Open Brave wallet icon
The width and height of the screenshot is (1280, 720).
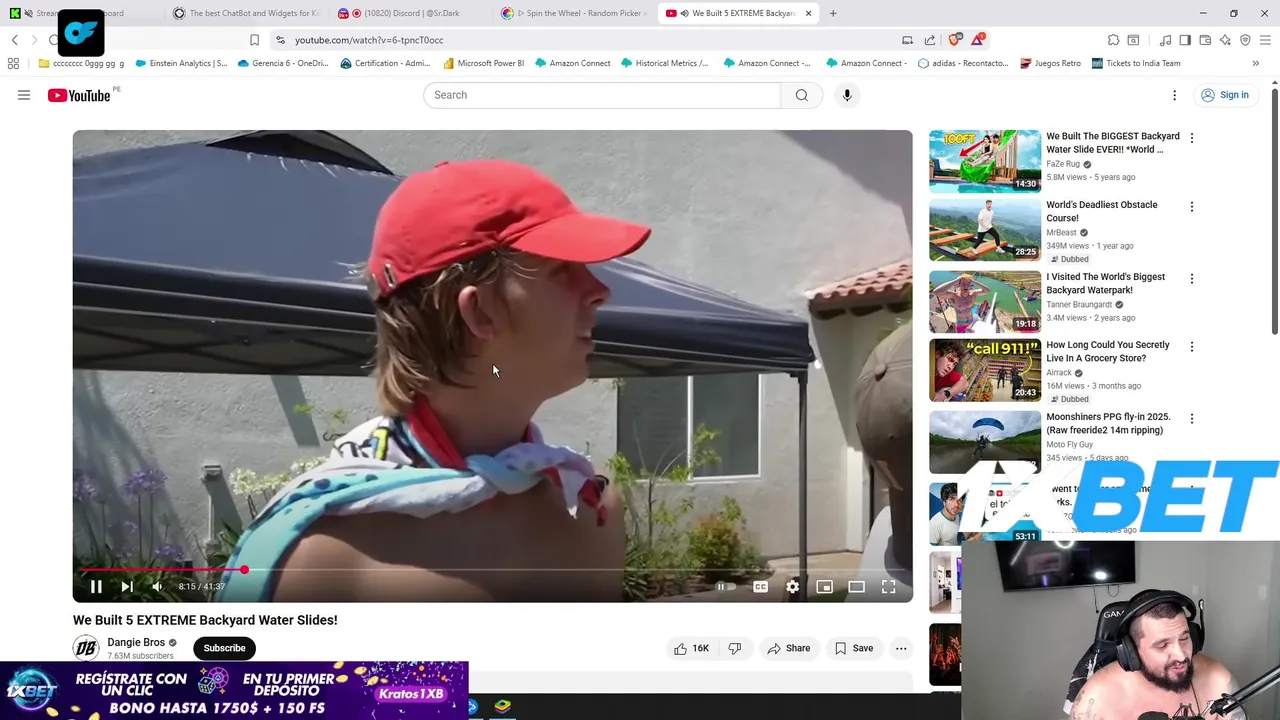coord(1205,40)
